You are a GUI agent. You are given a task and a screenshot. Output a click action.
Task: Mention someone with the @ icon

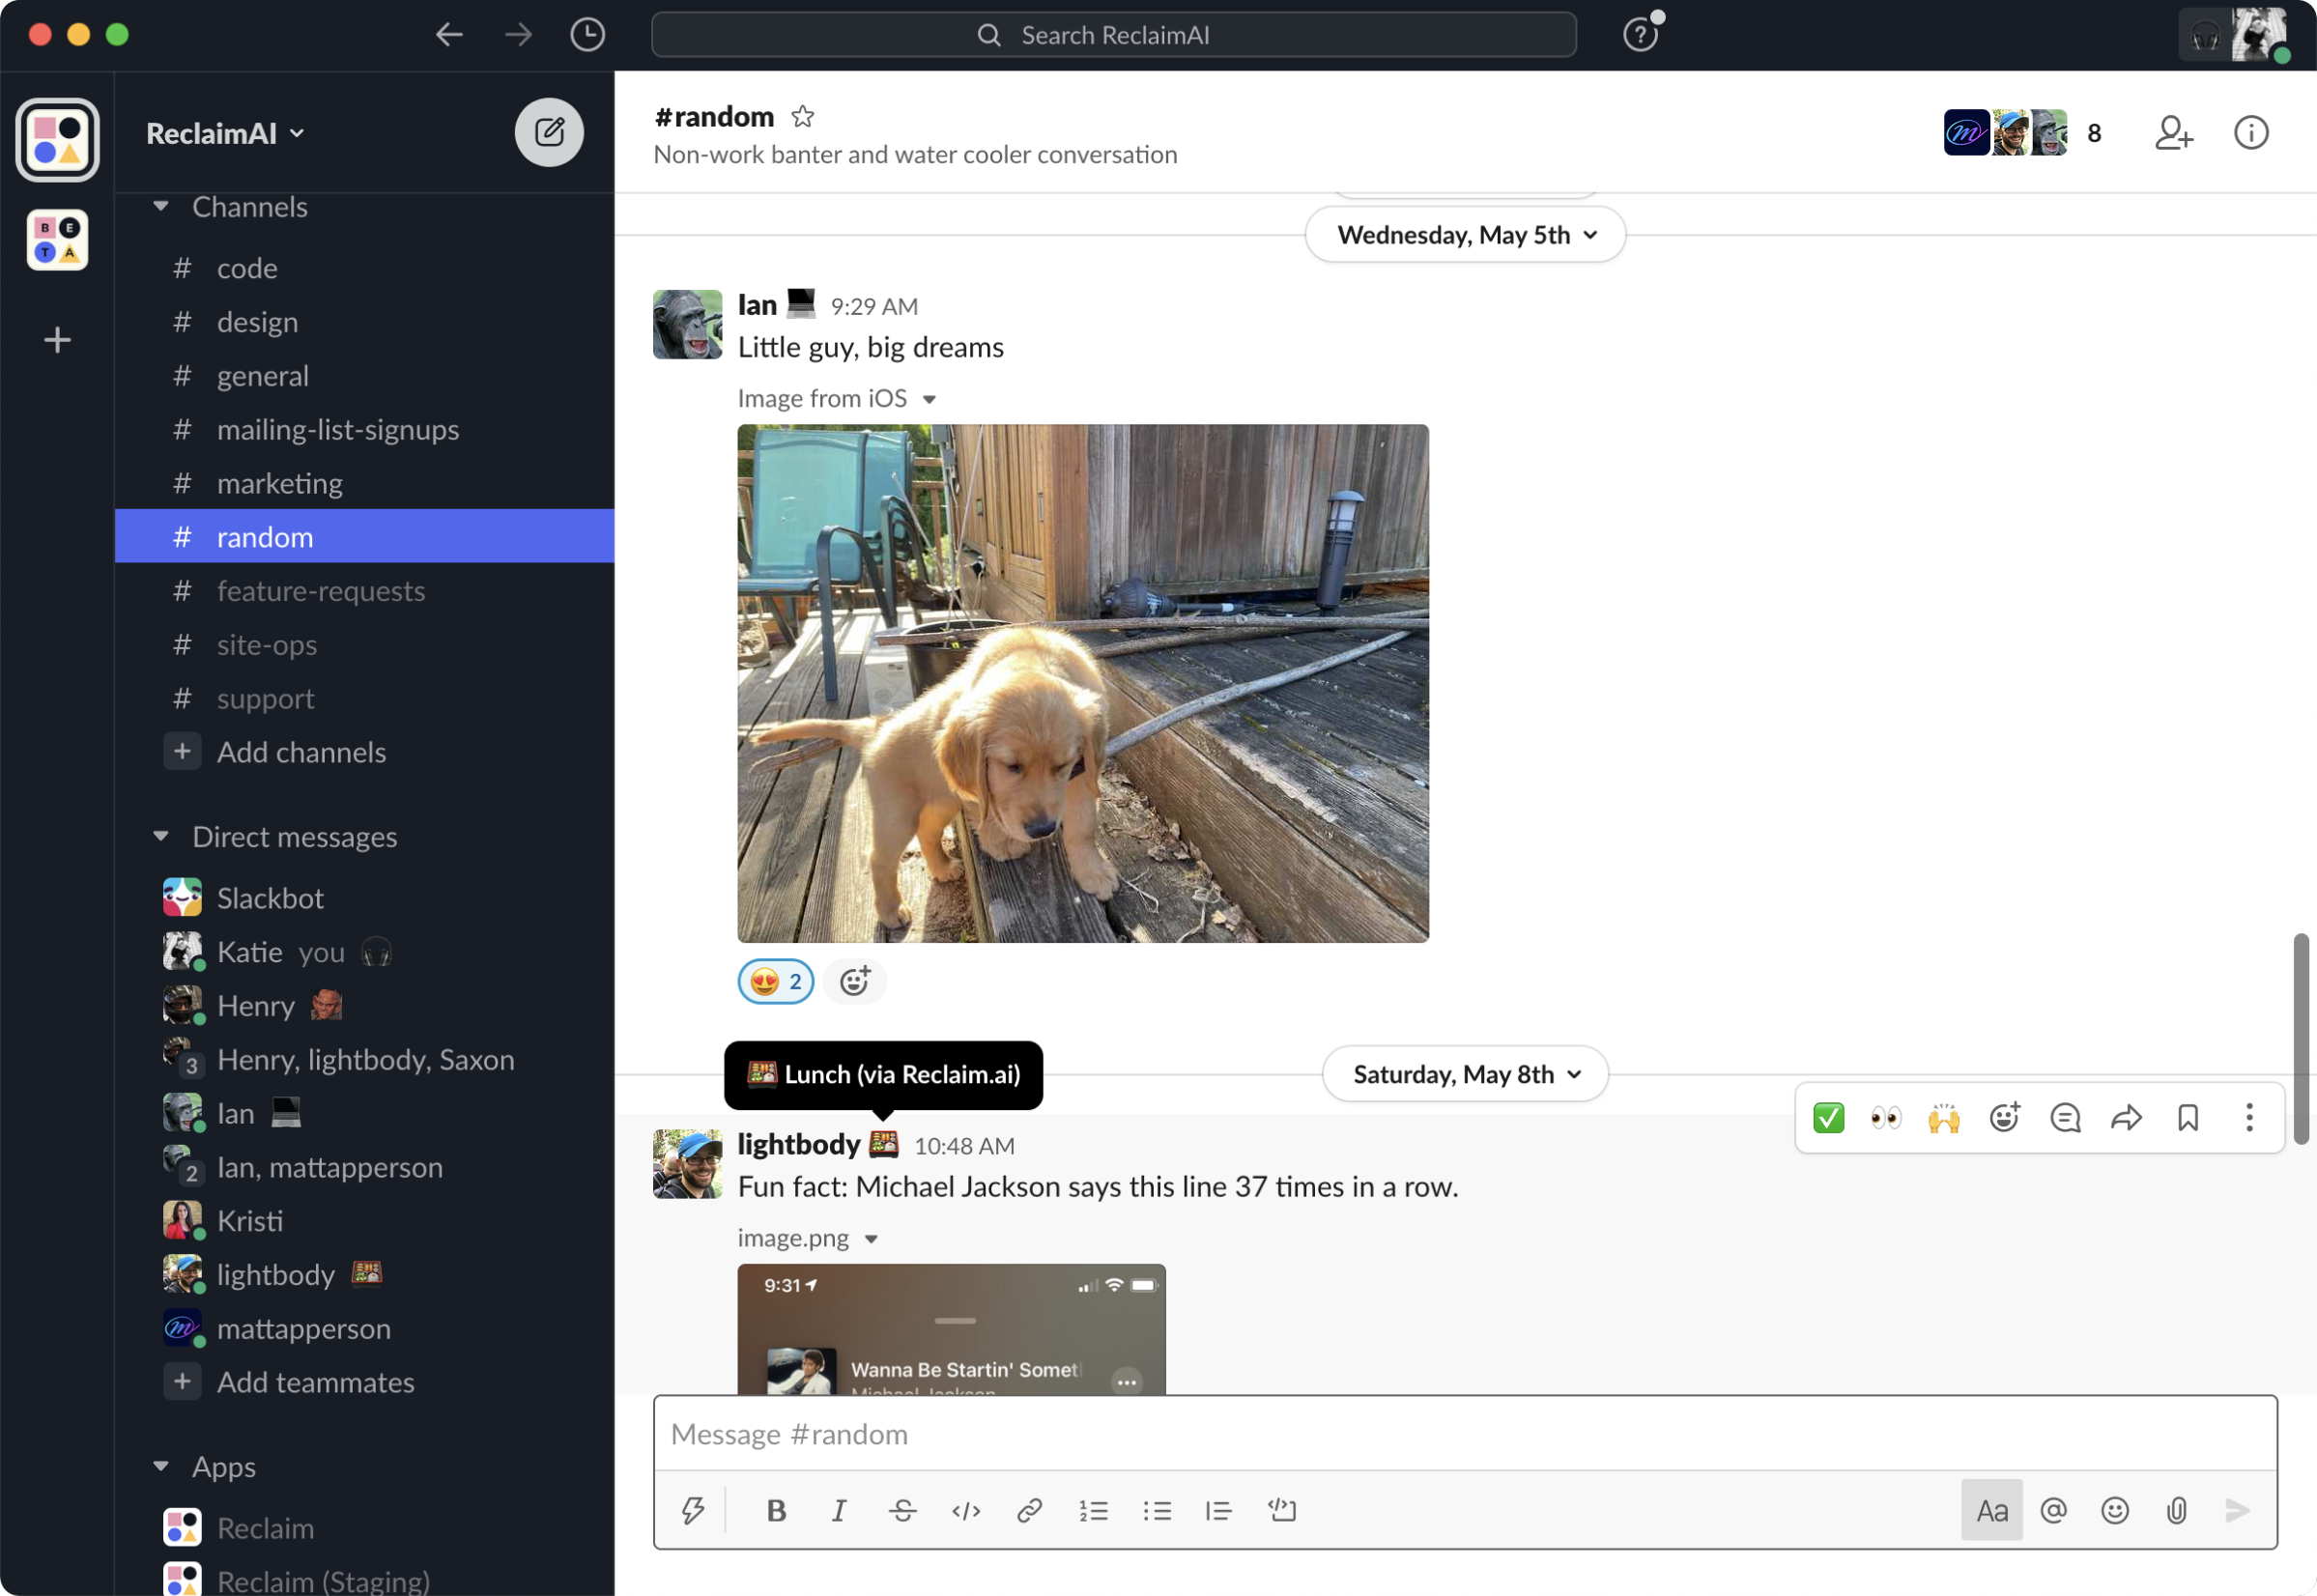coord(2053,1510)
